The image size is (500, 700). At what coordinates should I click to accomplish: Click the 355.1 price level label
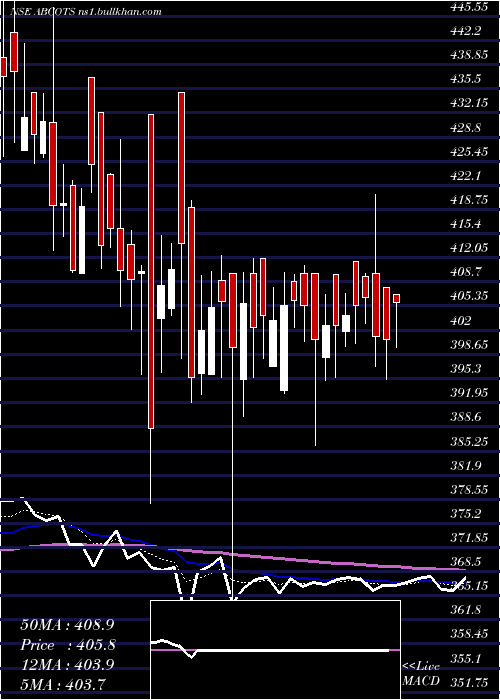464,659
